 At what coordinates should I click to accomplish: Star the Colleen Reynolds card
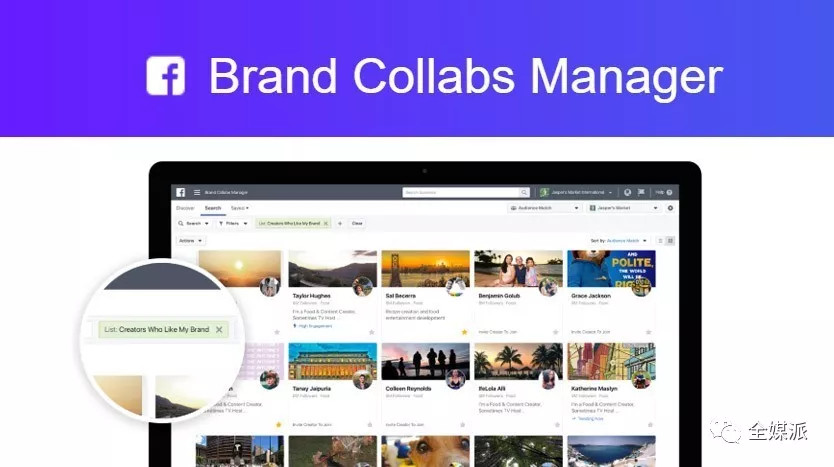463,424
